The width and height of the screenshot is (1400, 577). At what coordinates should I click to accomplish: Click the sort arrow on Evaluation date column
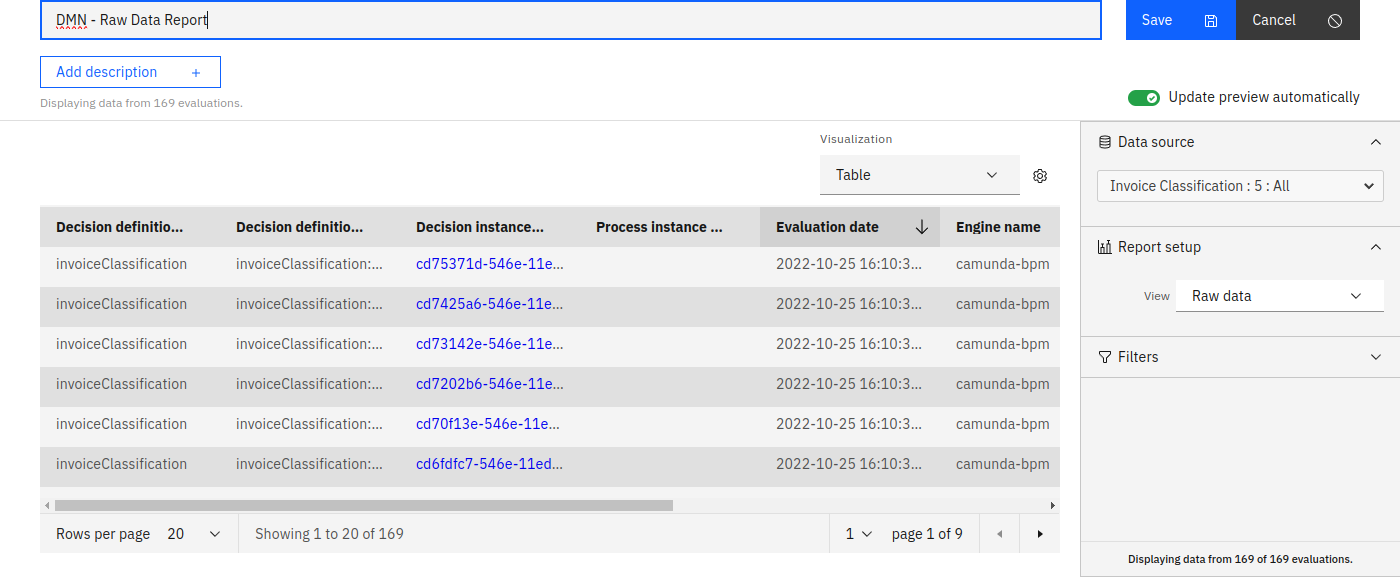(921, 227)
